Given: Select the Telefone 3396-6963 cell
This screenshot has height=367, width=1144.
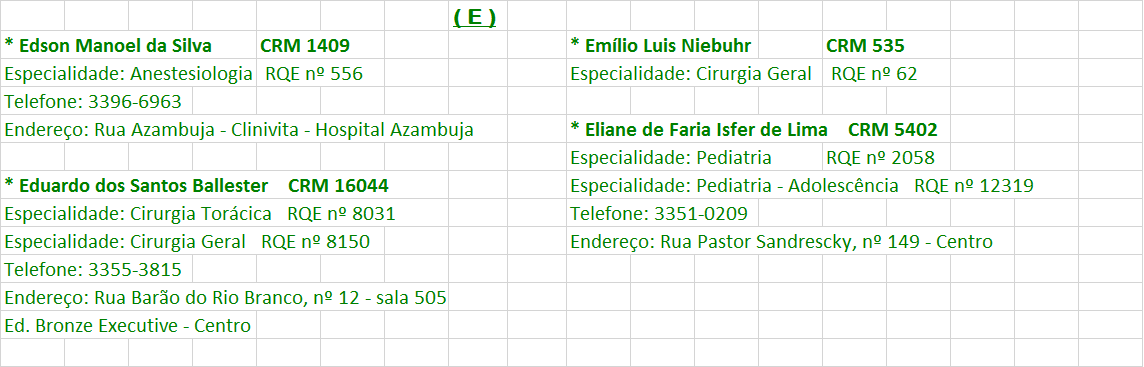Looking at the screenshot, I should 93,101.
